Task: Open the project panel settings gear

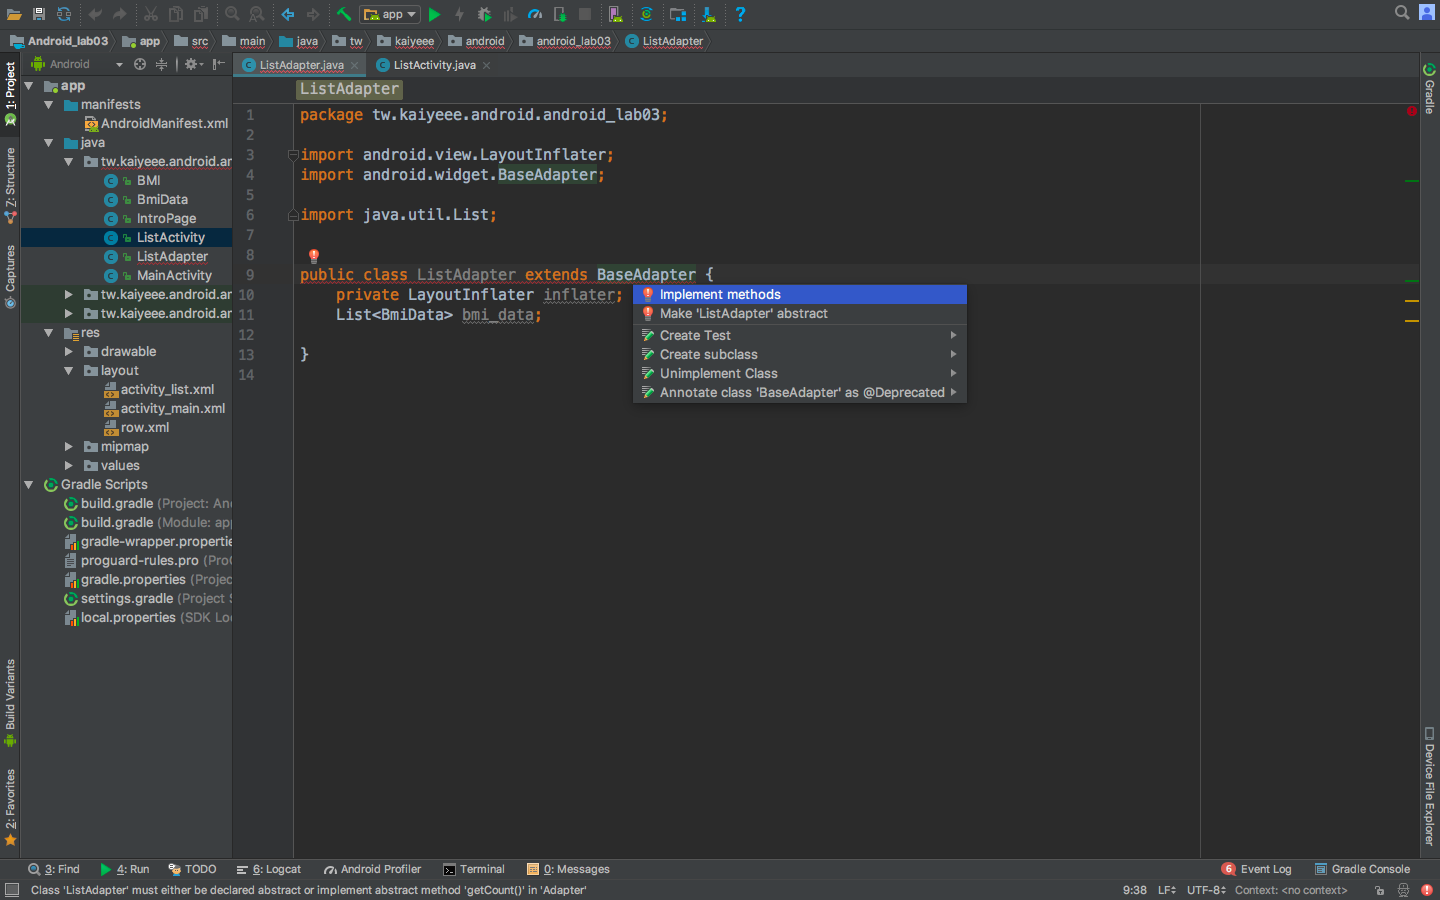Action: click(x=192, y=64)
